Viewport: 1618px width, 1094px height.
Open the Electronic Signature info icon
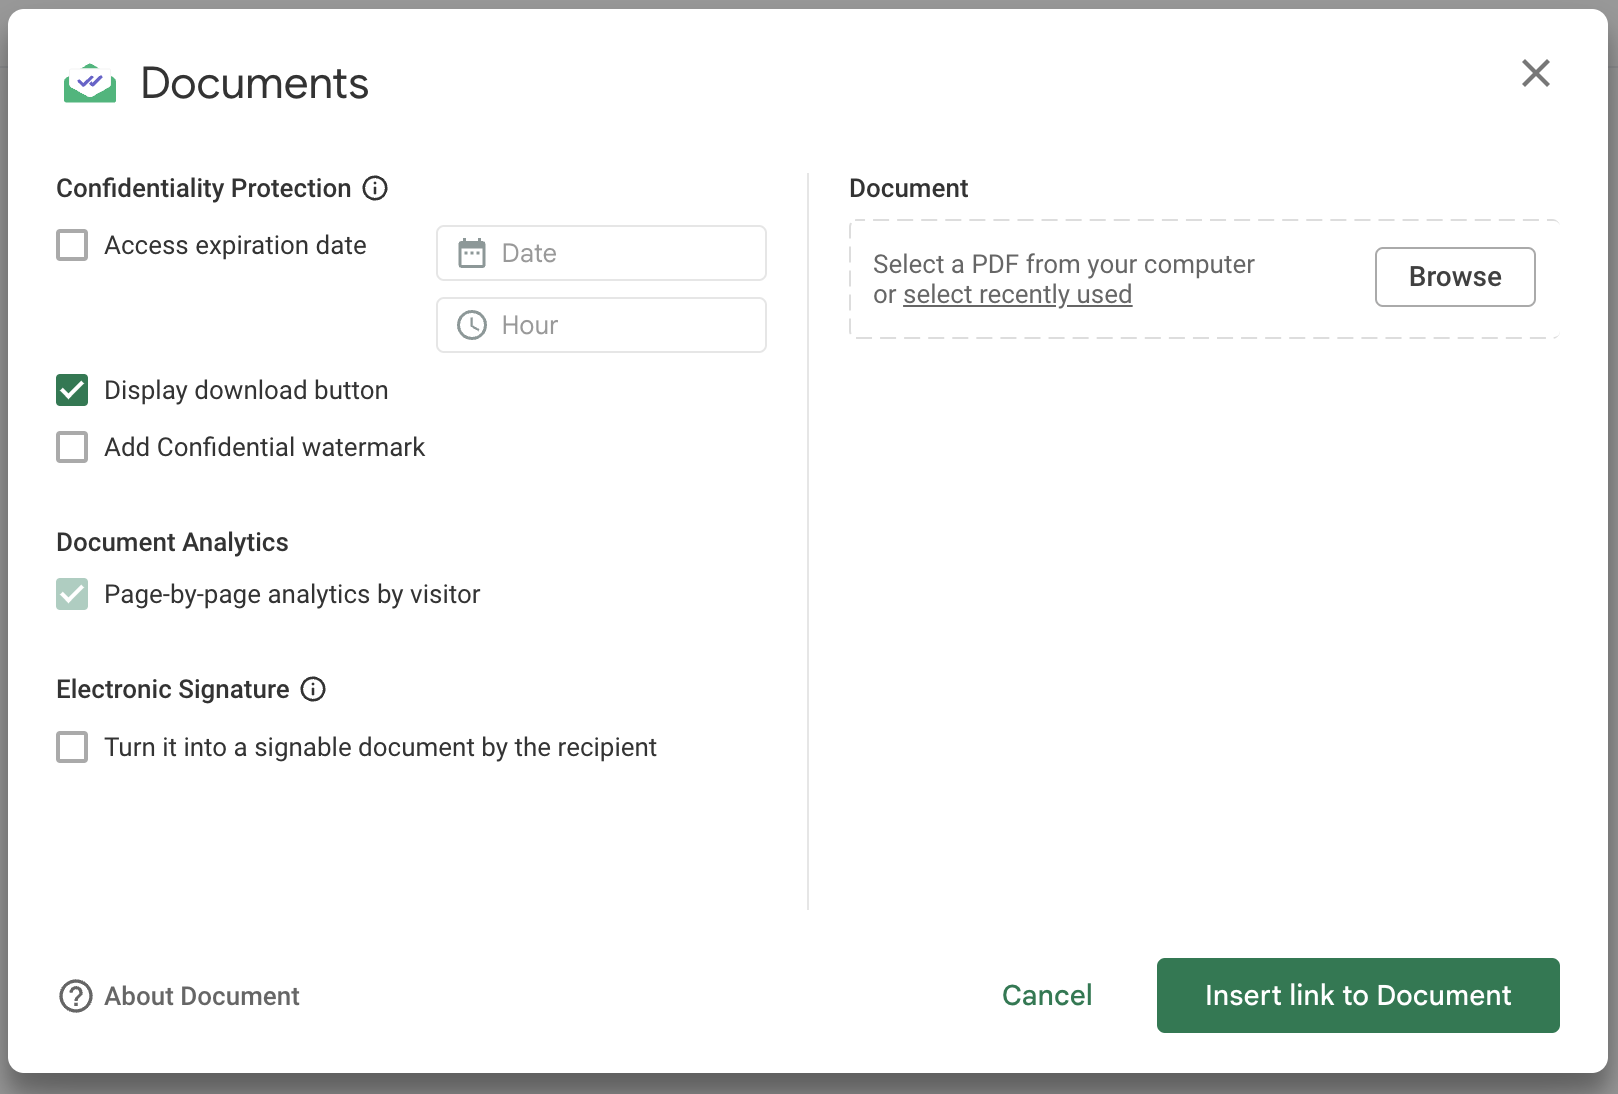[x=313, y=689]
